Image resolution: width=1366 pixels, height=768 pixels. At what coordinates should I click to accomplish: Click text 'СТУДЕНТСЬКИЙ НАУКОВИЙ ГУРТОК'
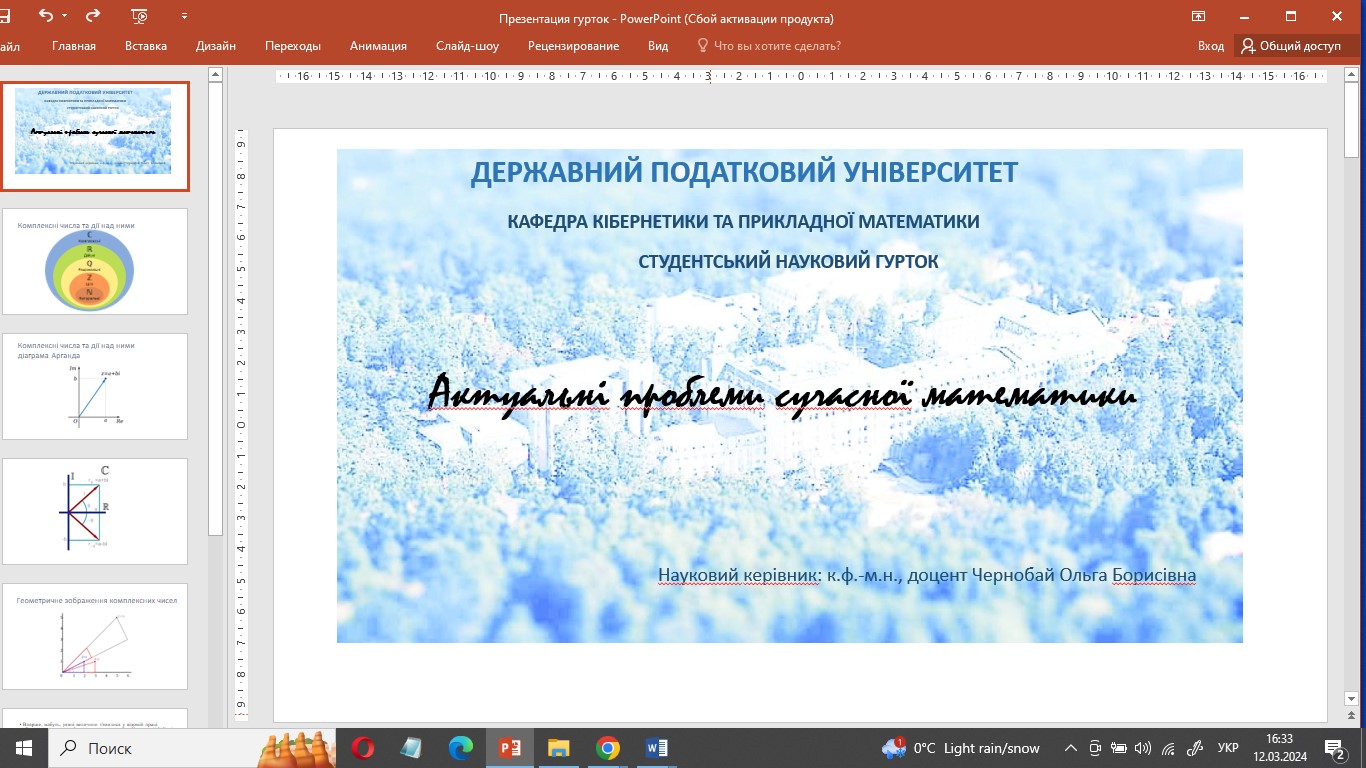pos(788,261)
